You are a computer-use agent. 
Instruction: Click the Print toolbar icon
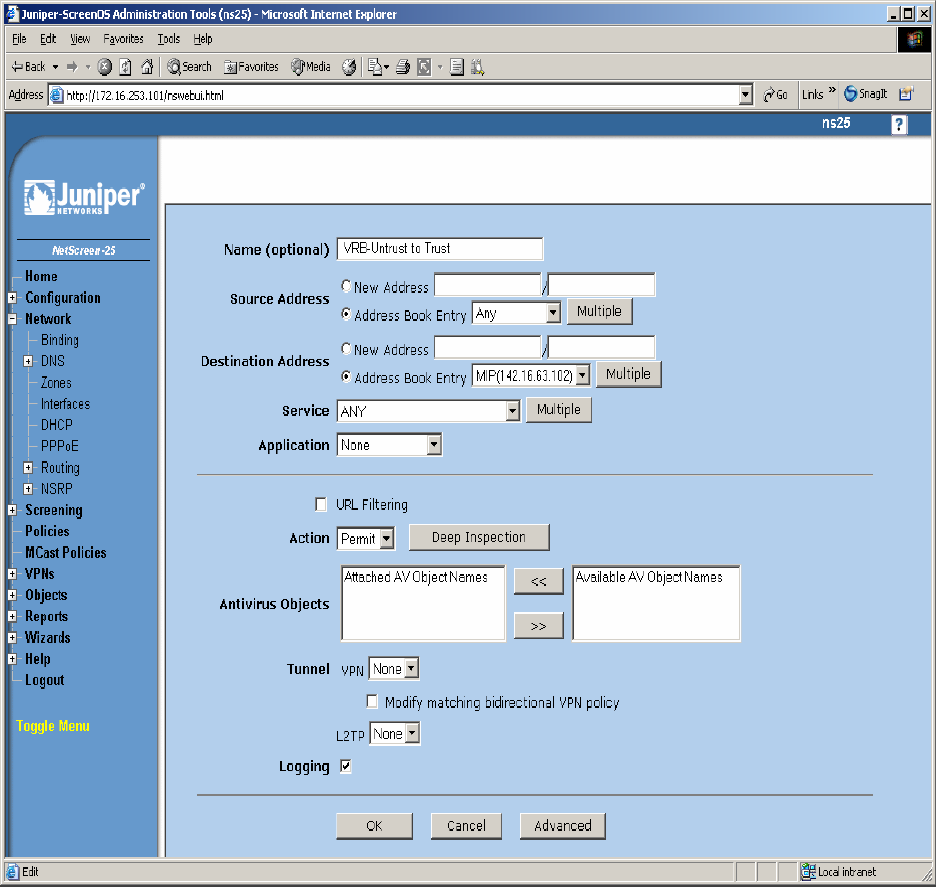[404, 66]
